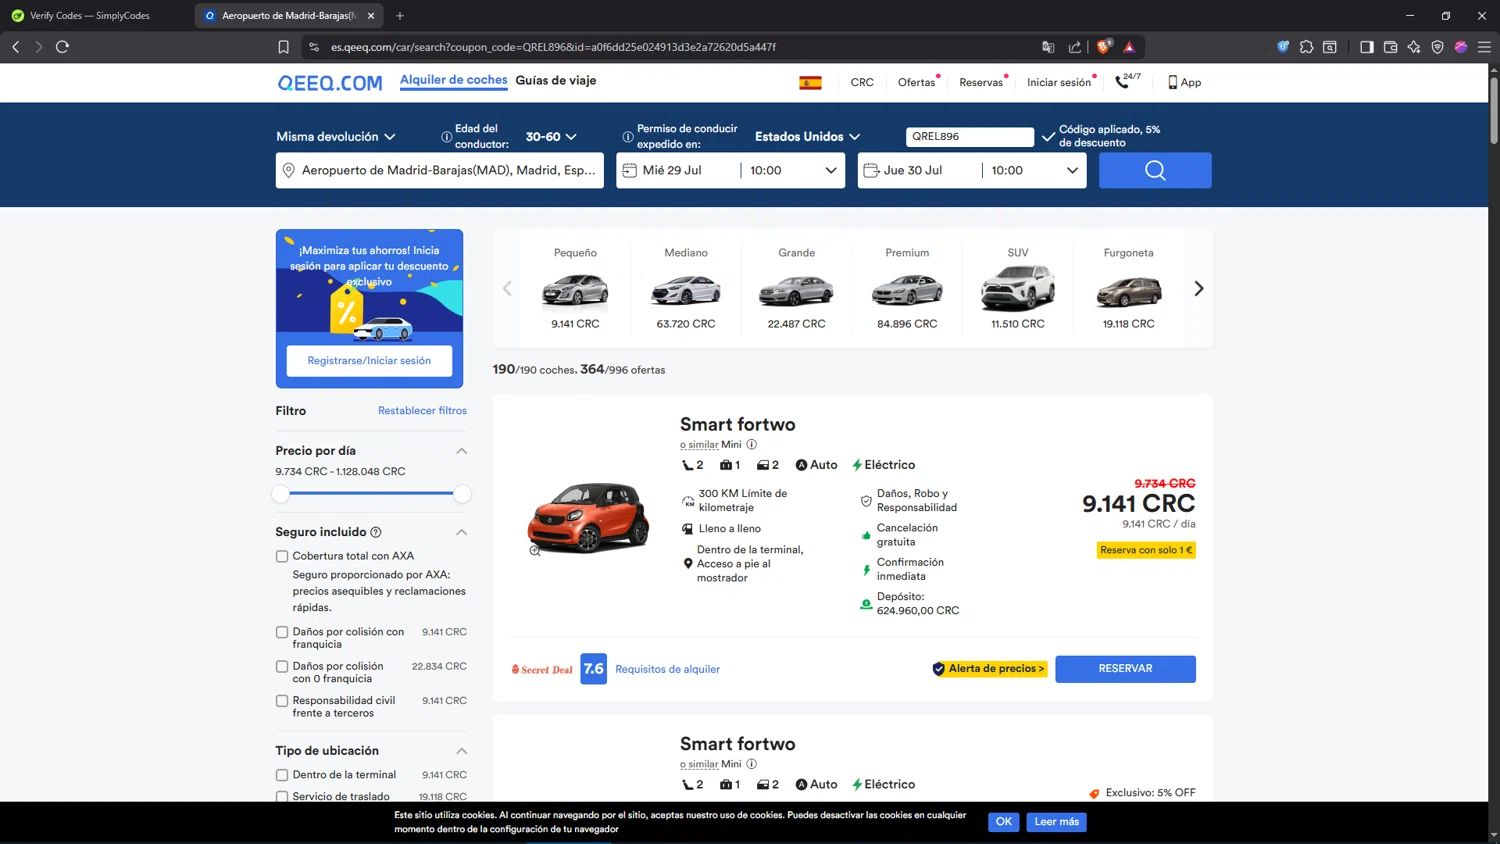Accept cookies with OK button
The image size is (1500, 844).
pyautogui.click(x=1004, y=822)
